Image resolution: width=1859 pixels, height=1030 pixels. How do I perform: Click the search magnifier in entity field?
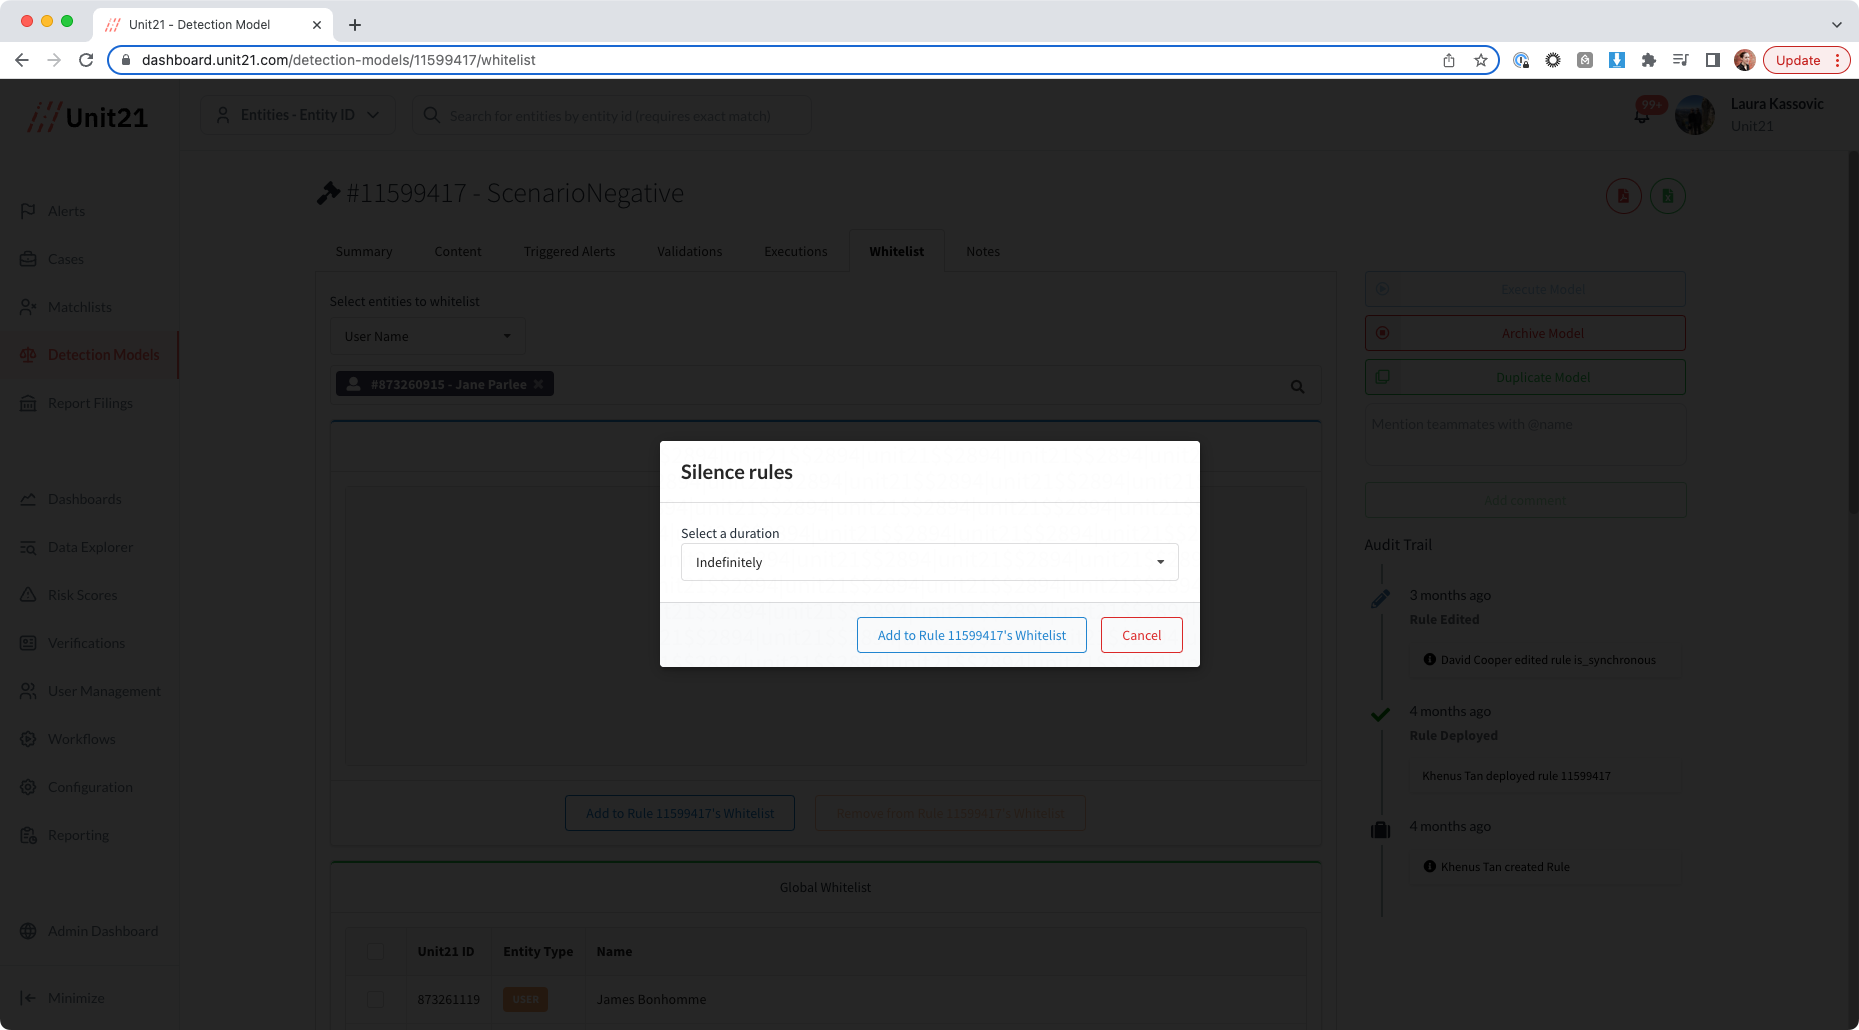click(x=1297, y=386)
